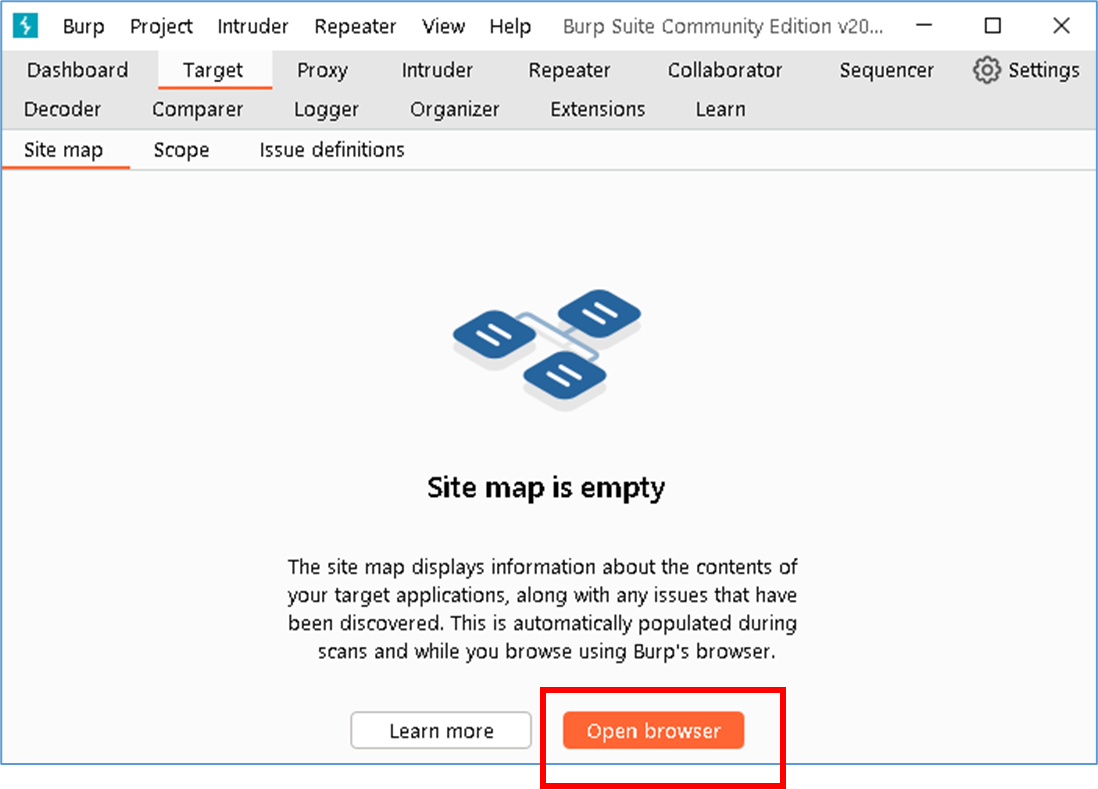Click the Open browser button
This screenshot has width=1098, height=789.
click(x=653, y=731)
